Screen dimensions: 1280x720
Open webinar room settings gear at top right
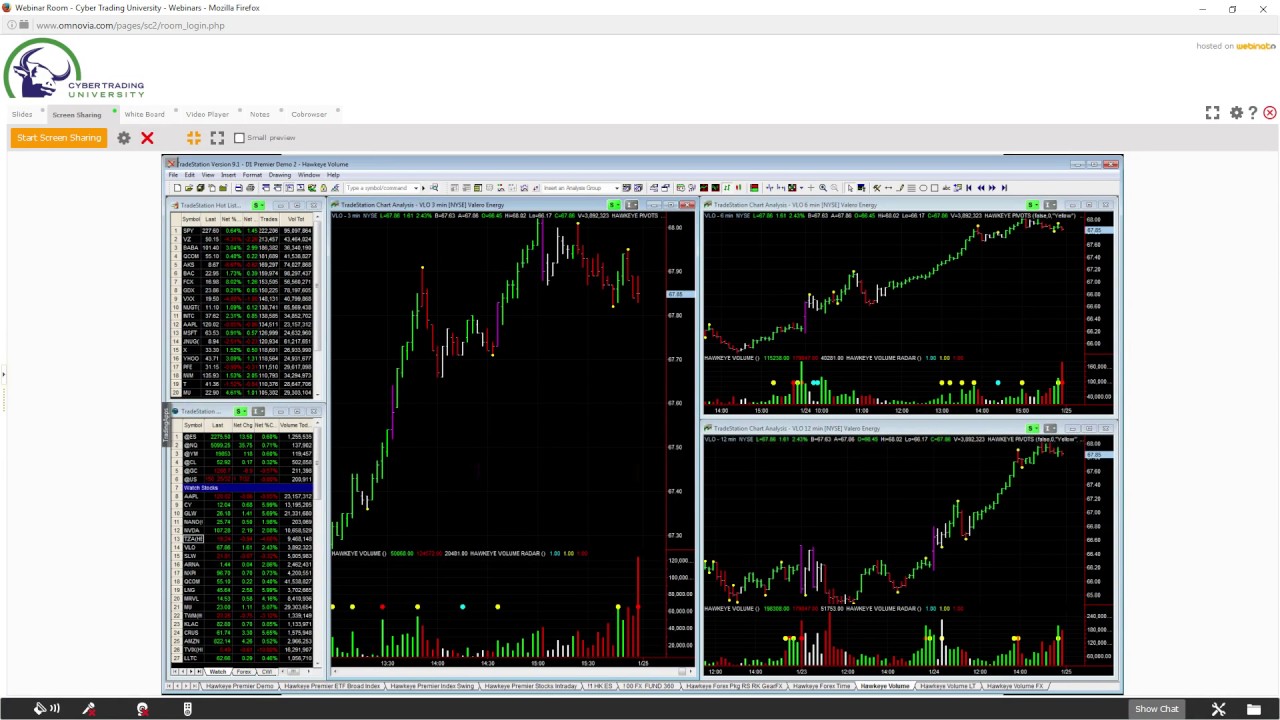[1236, 113]
